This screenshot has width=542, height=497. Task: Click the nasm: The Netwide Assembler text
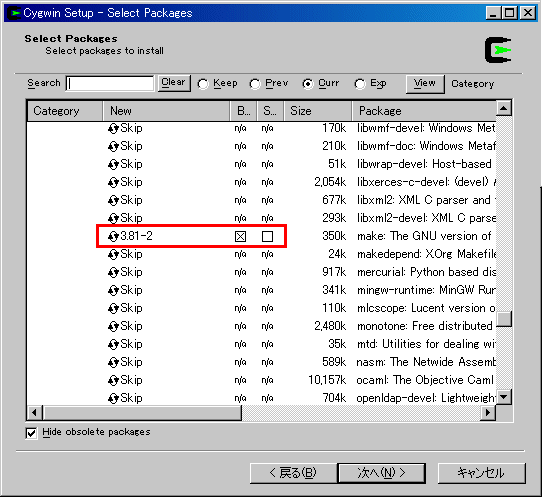(x=426, y=362)
